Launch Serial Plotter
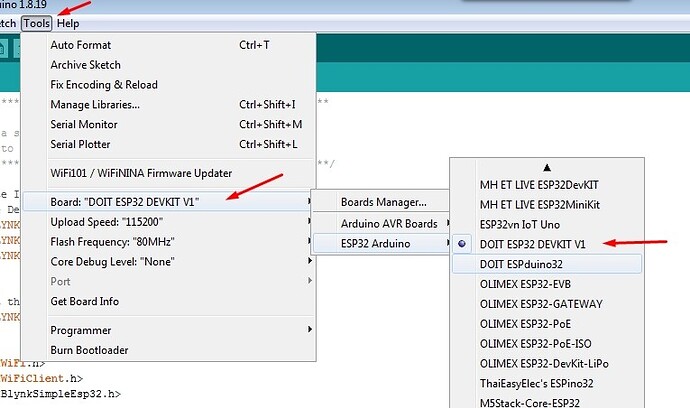This screenshot has height=408, width=690. coord(169,144)
